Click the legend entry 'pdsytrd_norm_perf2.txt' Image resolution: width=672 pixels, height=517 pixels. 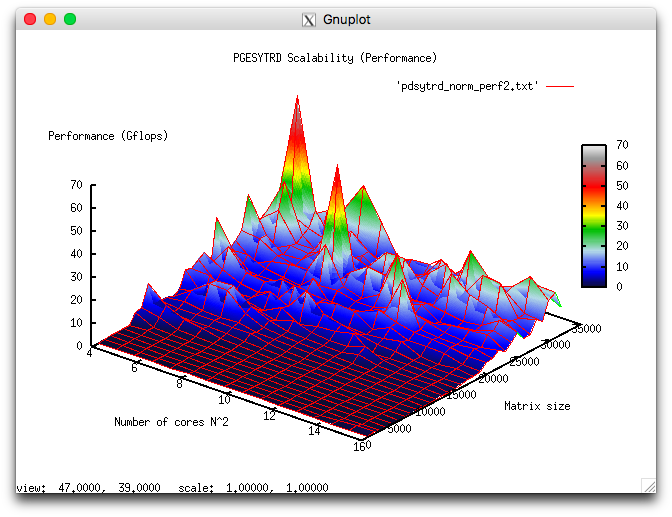[x=467, y=86]
